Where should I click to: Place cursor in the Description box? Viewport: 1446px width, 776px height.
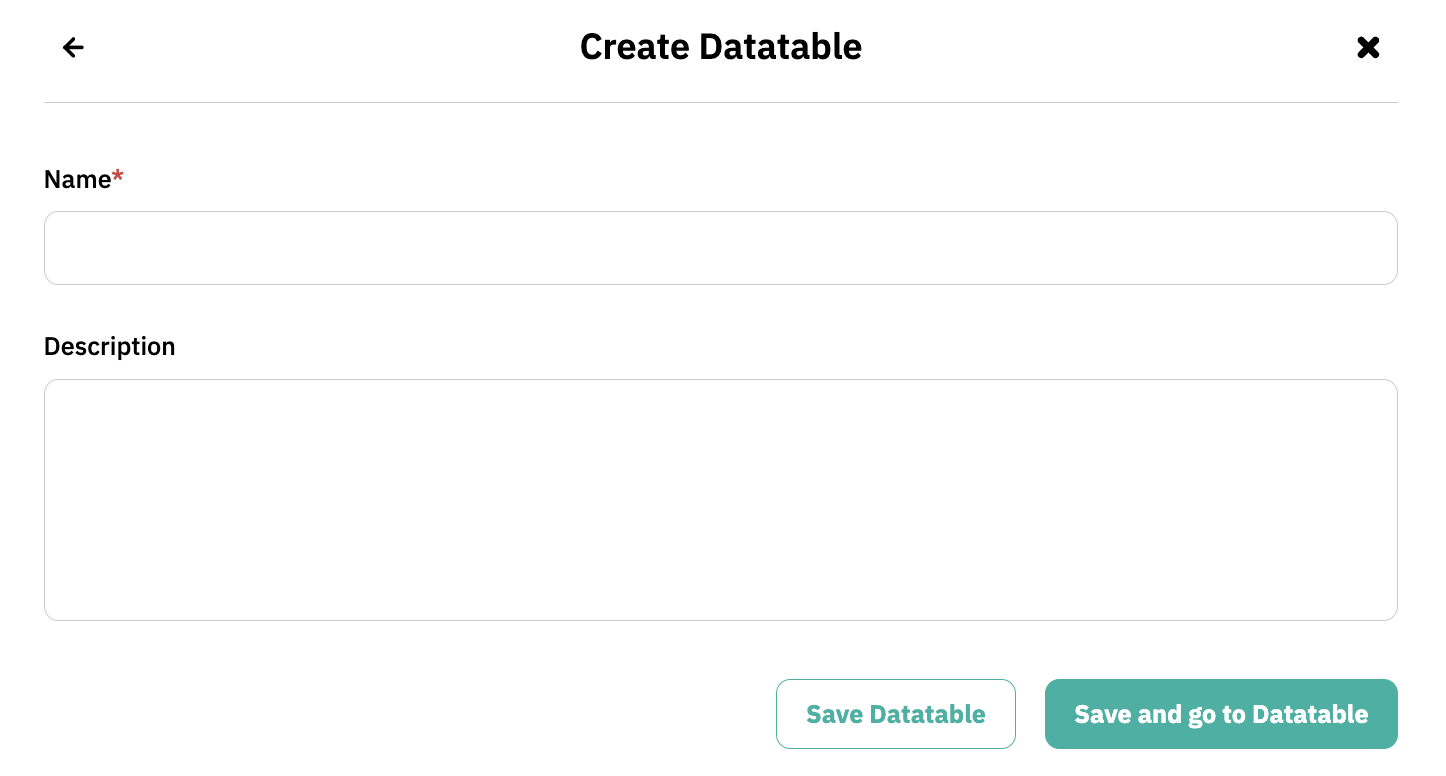pyautogui.click(x=720, y=499)
